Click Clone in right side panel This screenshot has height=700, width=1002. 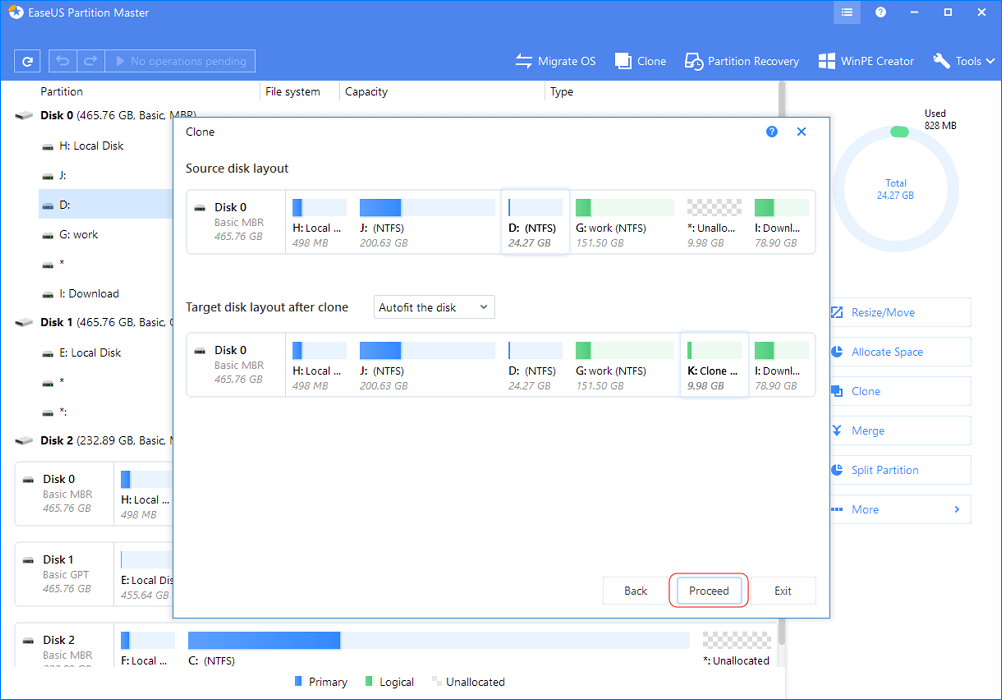pyautogui.click(x=901, y=391)
